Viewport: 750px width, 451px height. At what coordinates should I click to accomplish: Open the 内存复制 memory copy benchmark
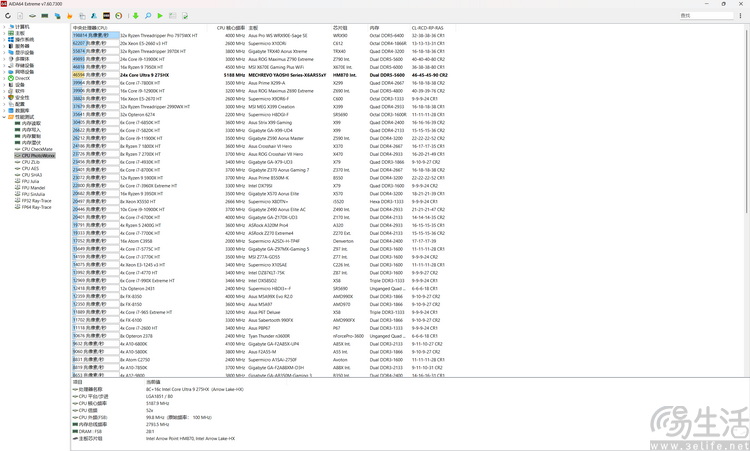(x=31, y=136)
